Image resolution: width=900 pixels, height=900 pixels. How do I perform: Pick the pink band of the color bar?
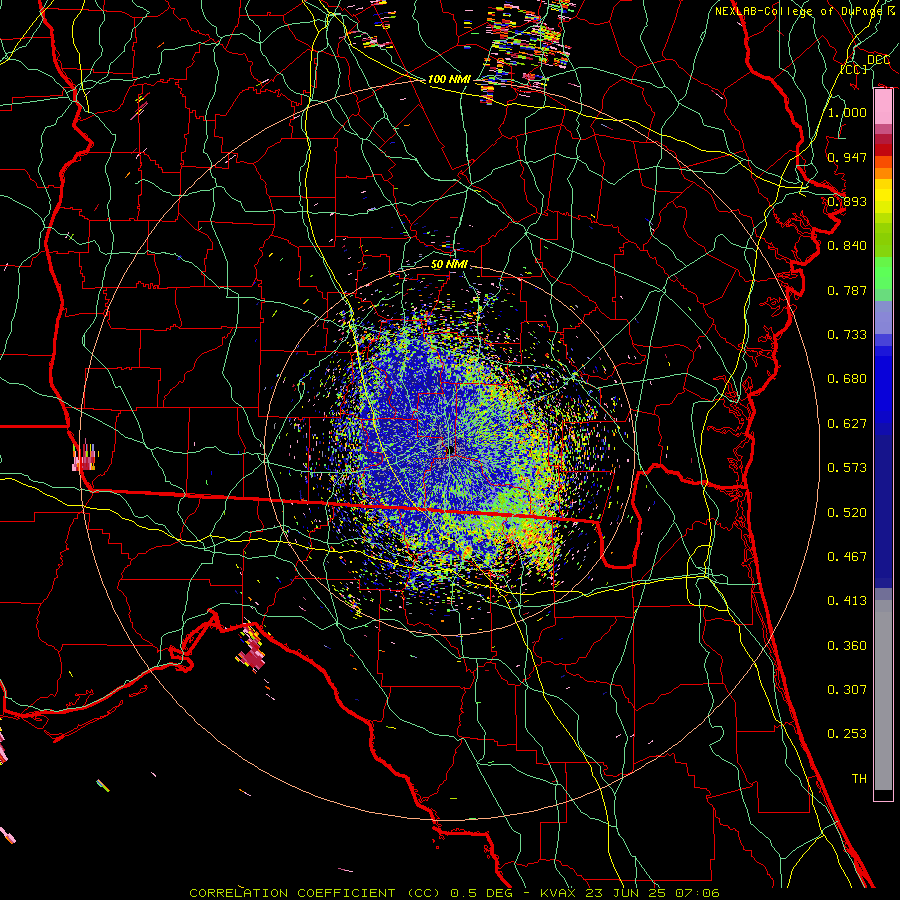pyautogui.click(x=883, y=107)
